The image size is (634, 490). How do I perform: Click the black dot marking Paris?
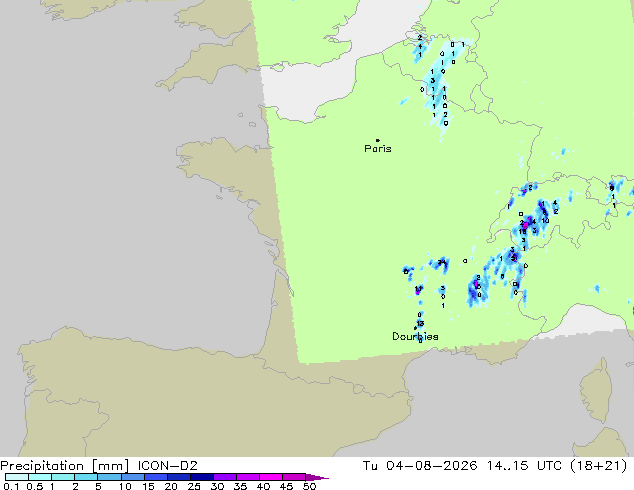[378, 140]
